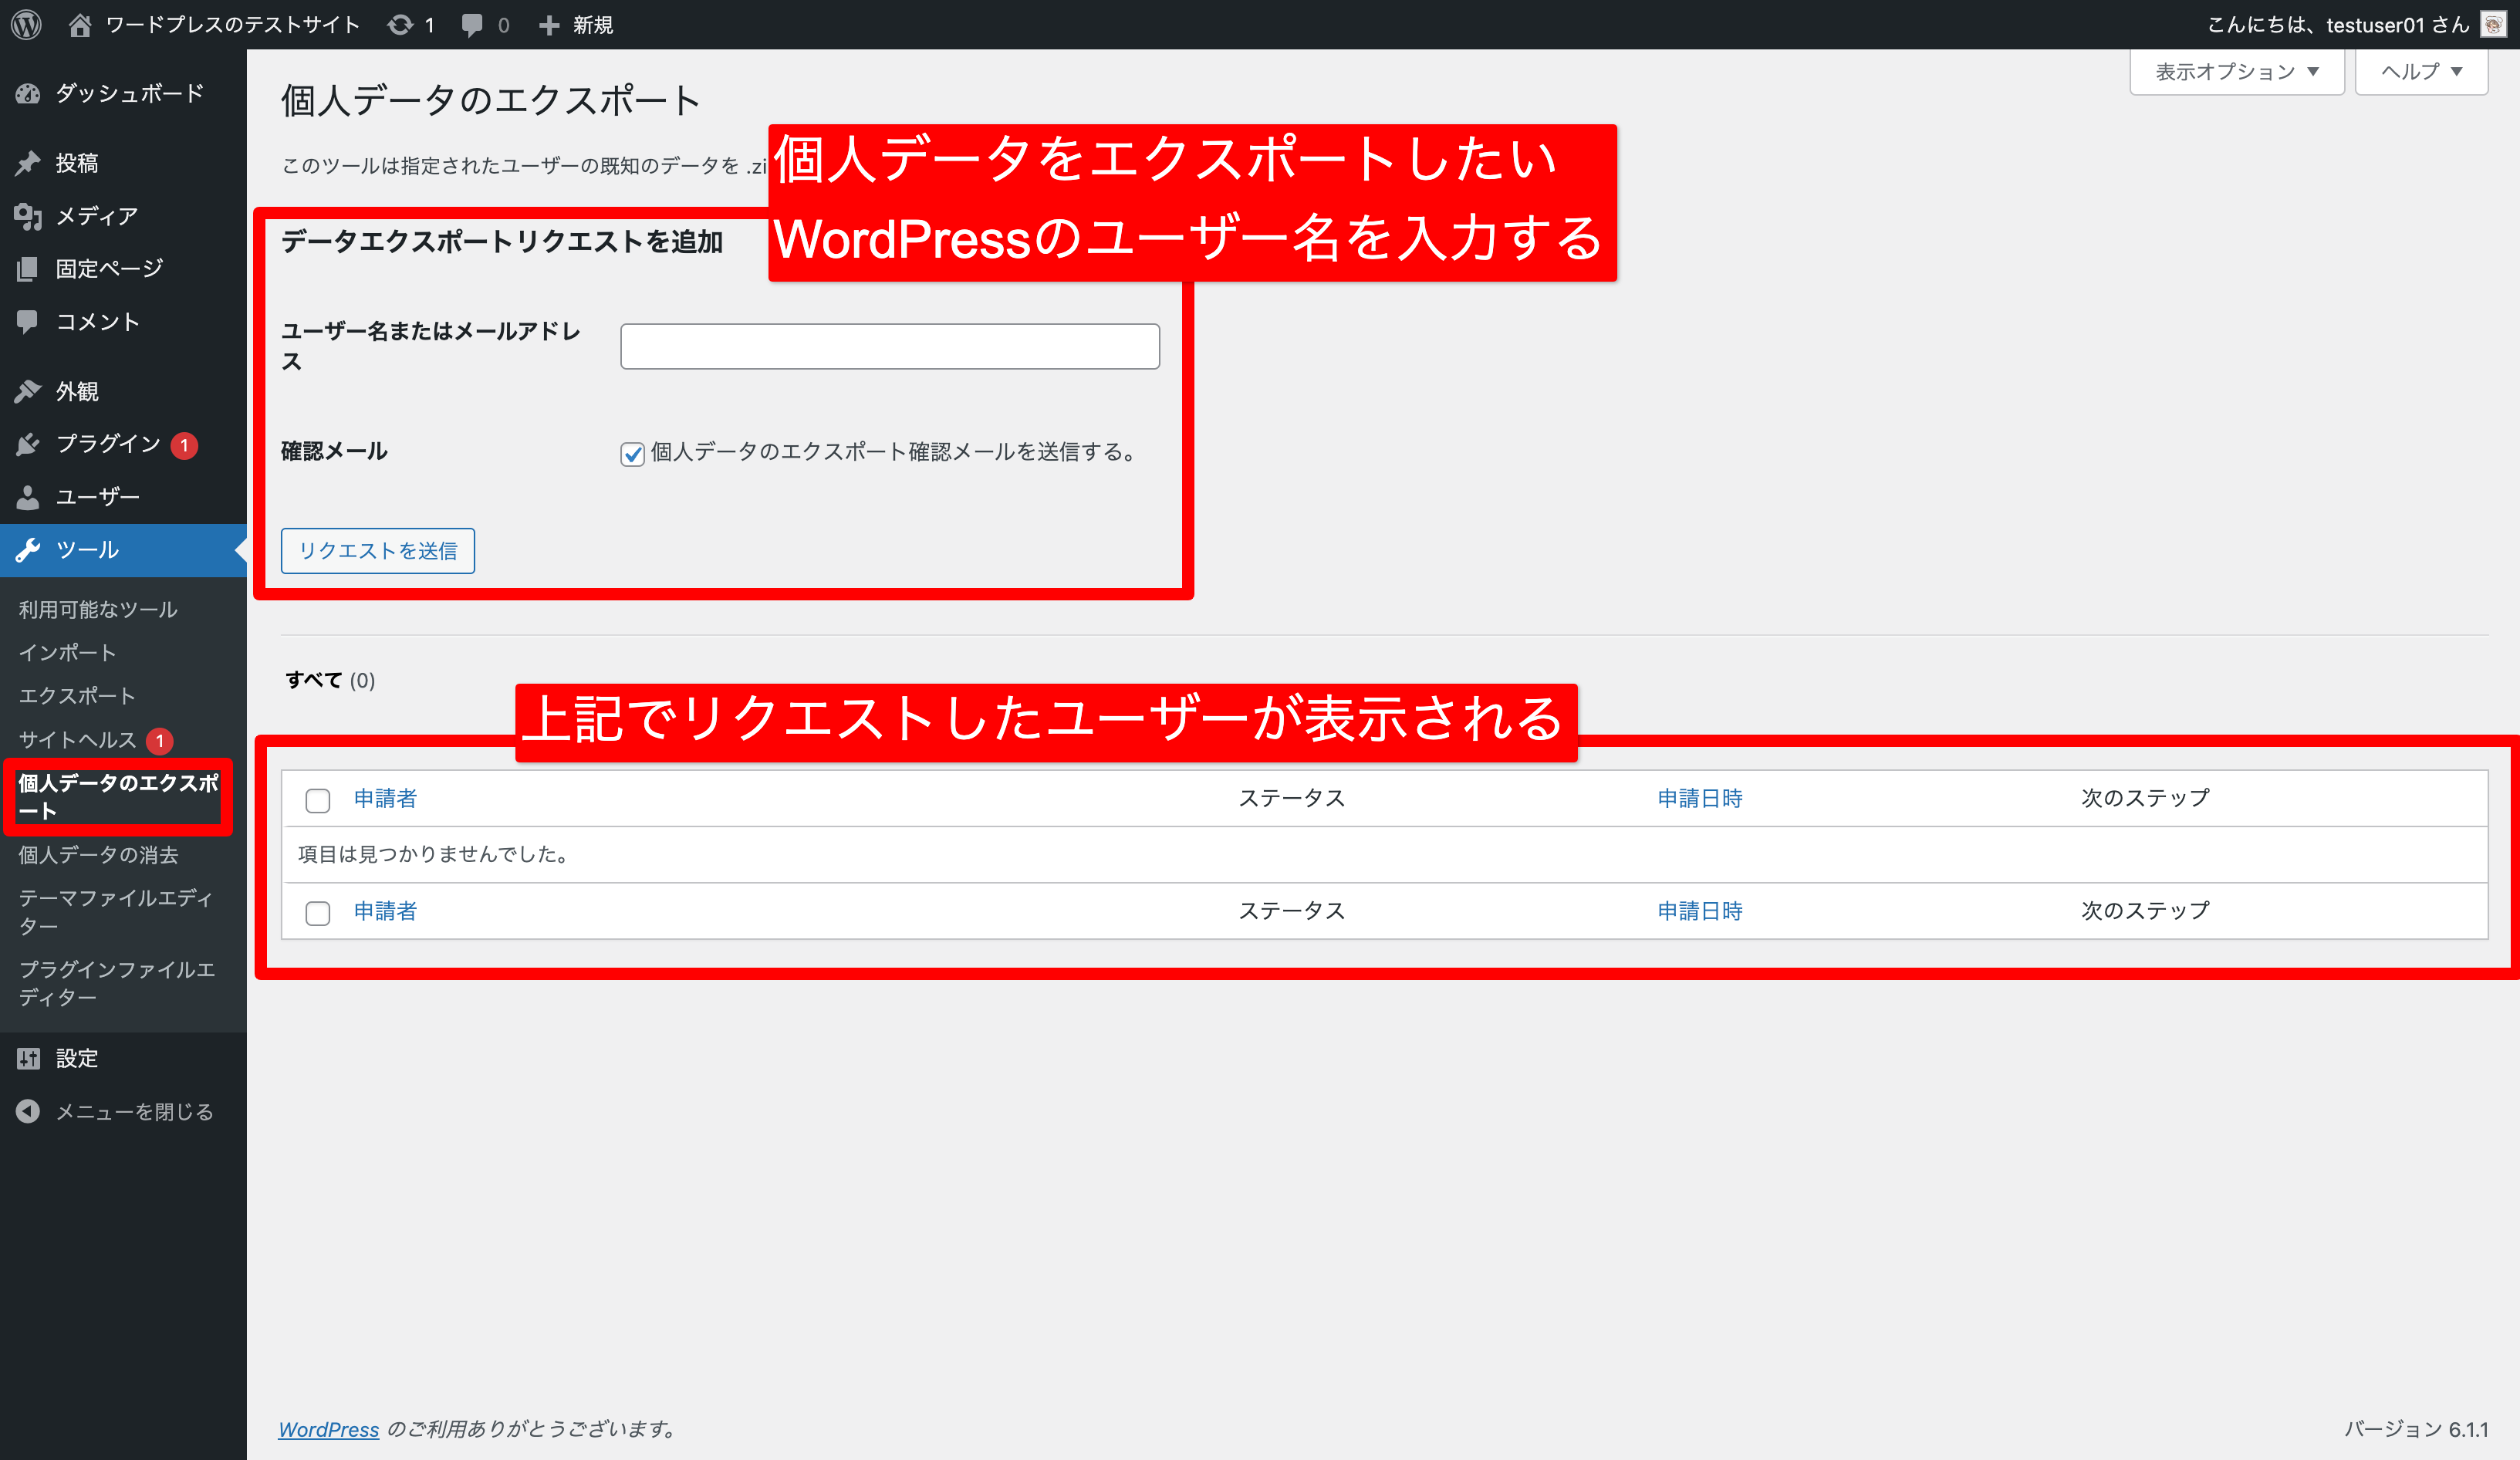Click バージョン 6.1.1 text in footer
Screen dimensions: 2520x1460
tap(2416, 1429)
